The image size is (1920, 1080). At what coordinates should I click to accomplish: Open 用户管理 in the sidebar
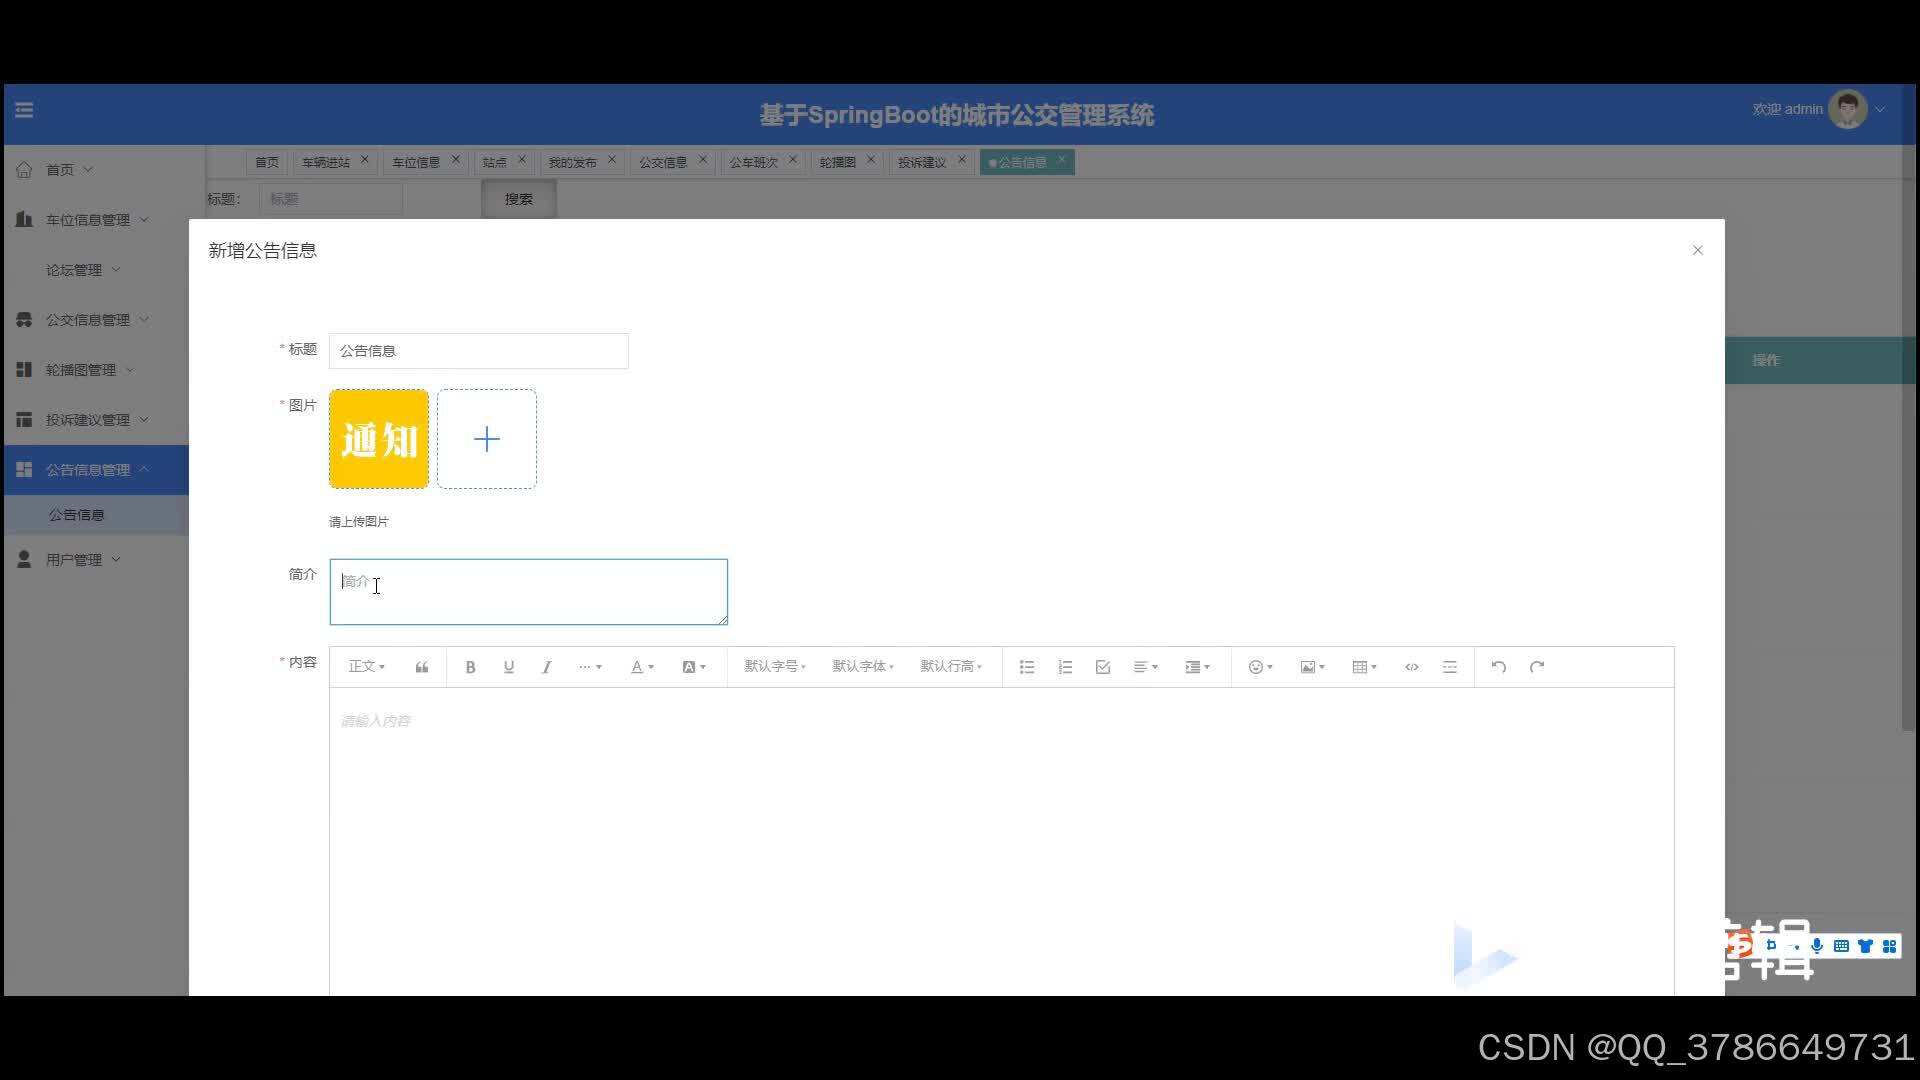tap(74, 560)
